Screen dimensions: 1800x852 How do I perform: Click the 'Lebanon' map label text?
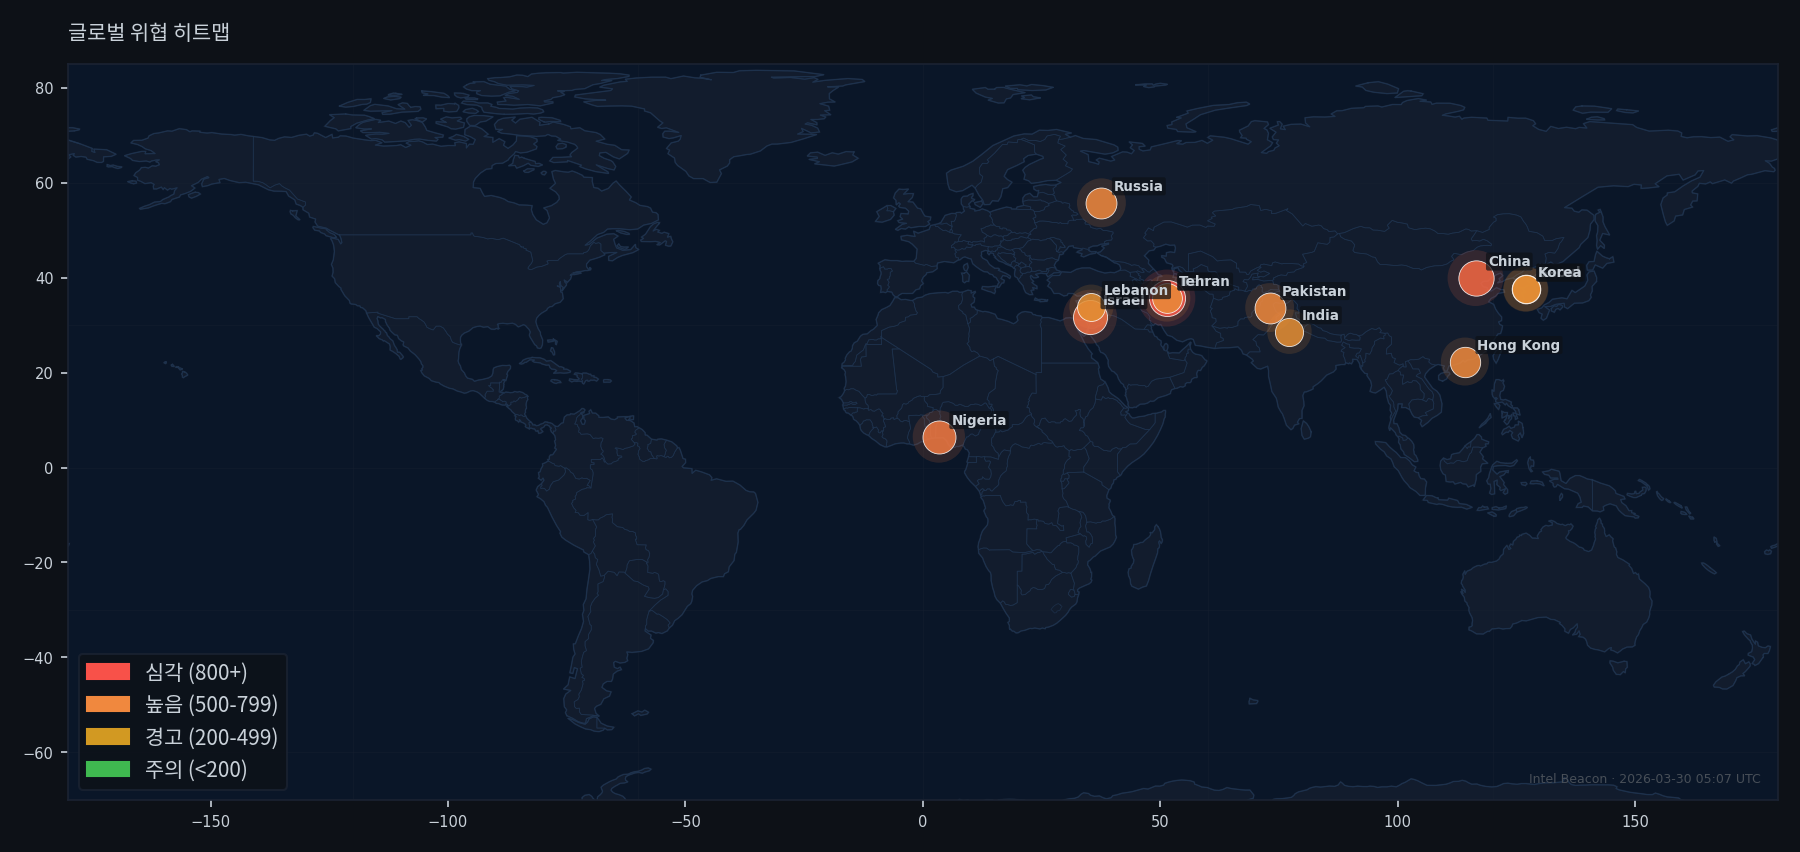(x=1136, y=290)
